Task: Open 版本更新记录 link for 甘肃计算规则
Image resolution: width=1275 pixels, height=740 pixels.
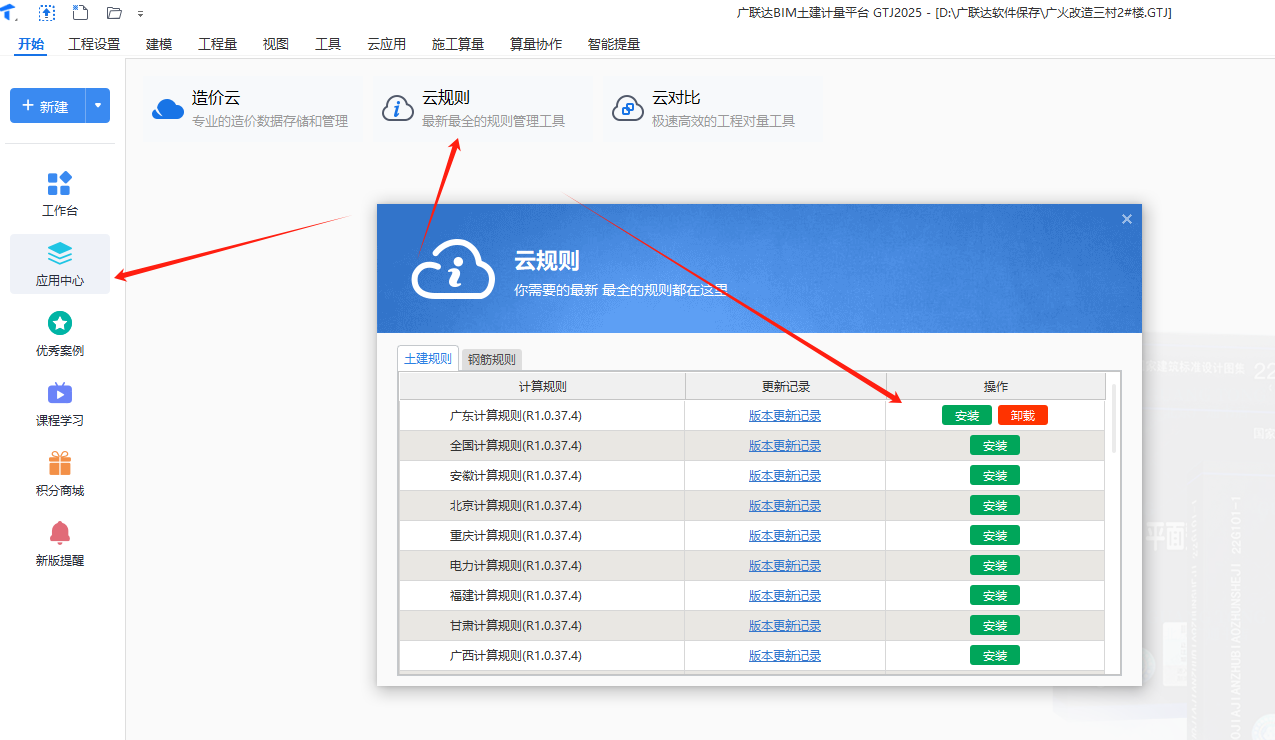Action: point(785,626)
